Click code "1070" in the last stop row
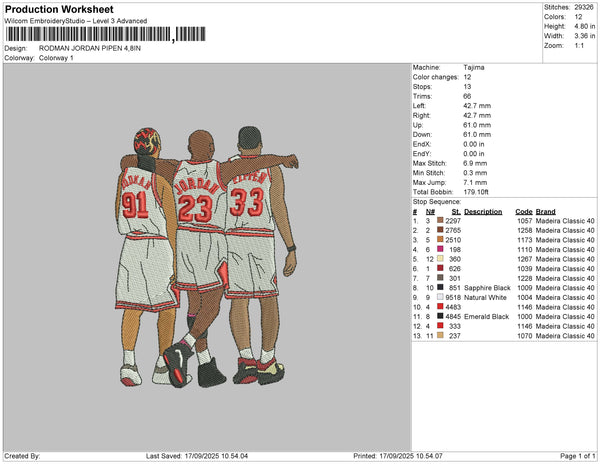 click(x=525, y=335)
